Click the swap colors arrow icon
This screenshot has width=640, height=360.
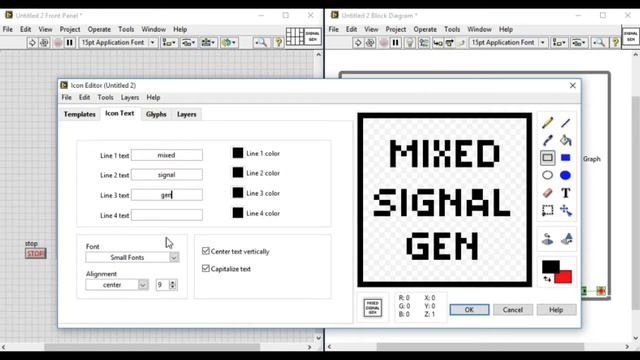coord(547,279)
